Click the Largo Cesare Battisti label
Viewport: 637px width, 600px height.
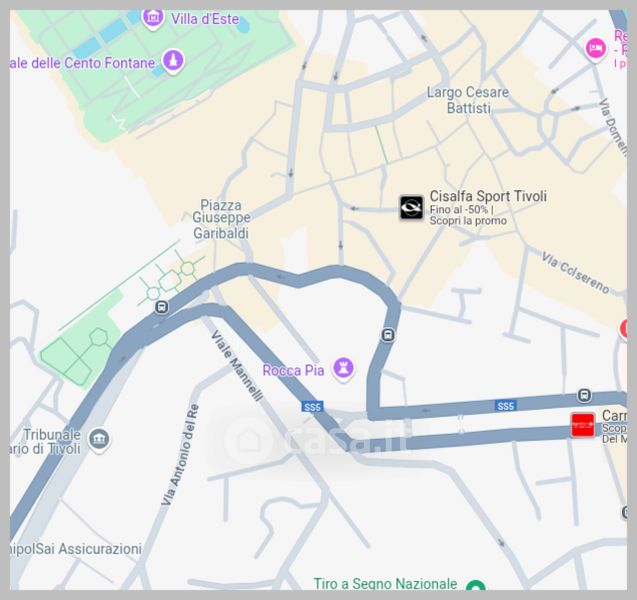(x=468, y=100)
